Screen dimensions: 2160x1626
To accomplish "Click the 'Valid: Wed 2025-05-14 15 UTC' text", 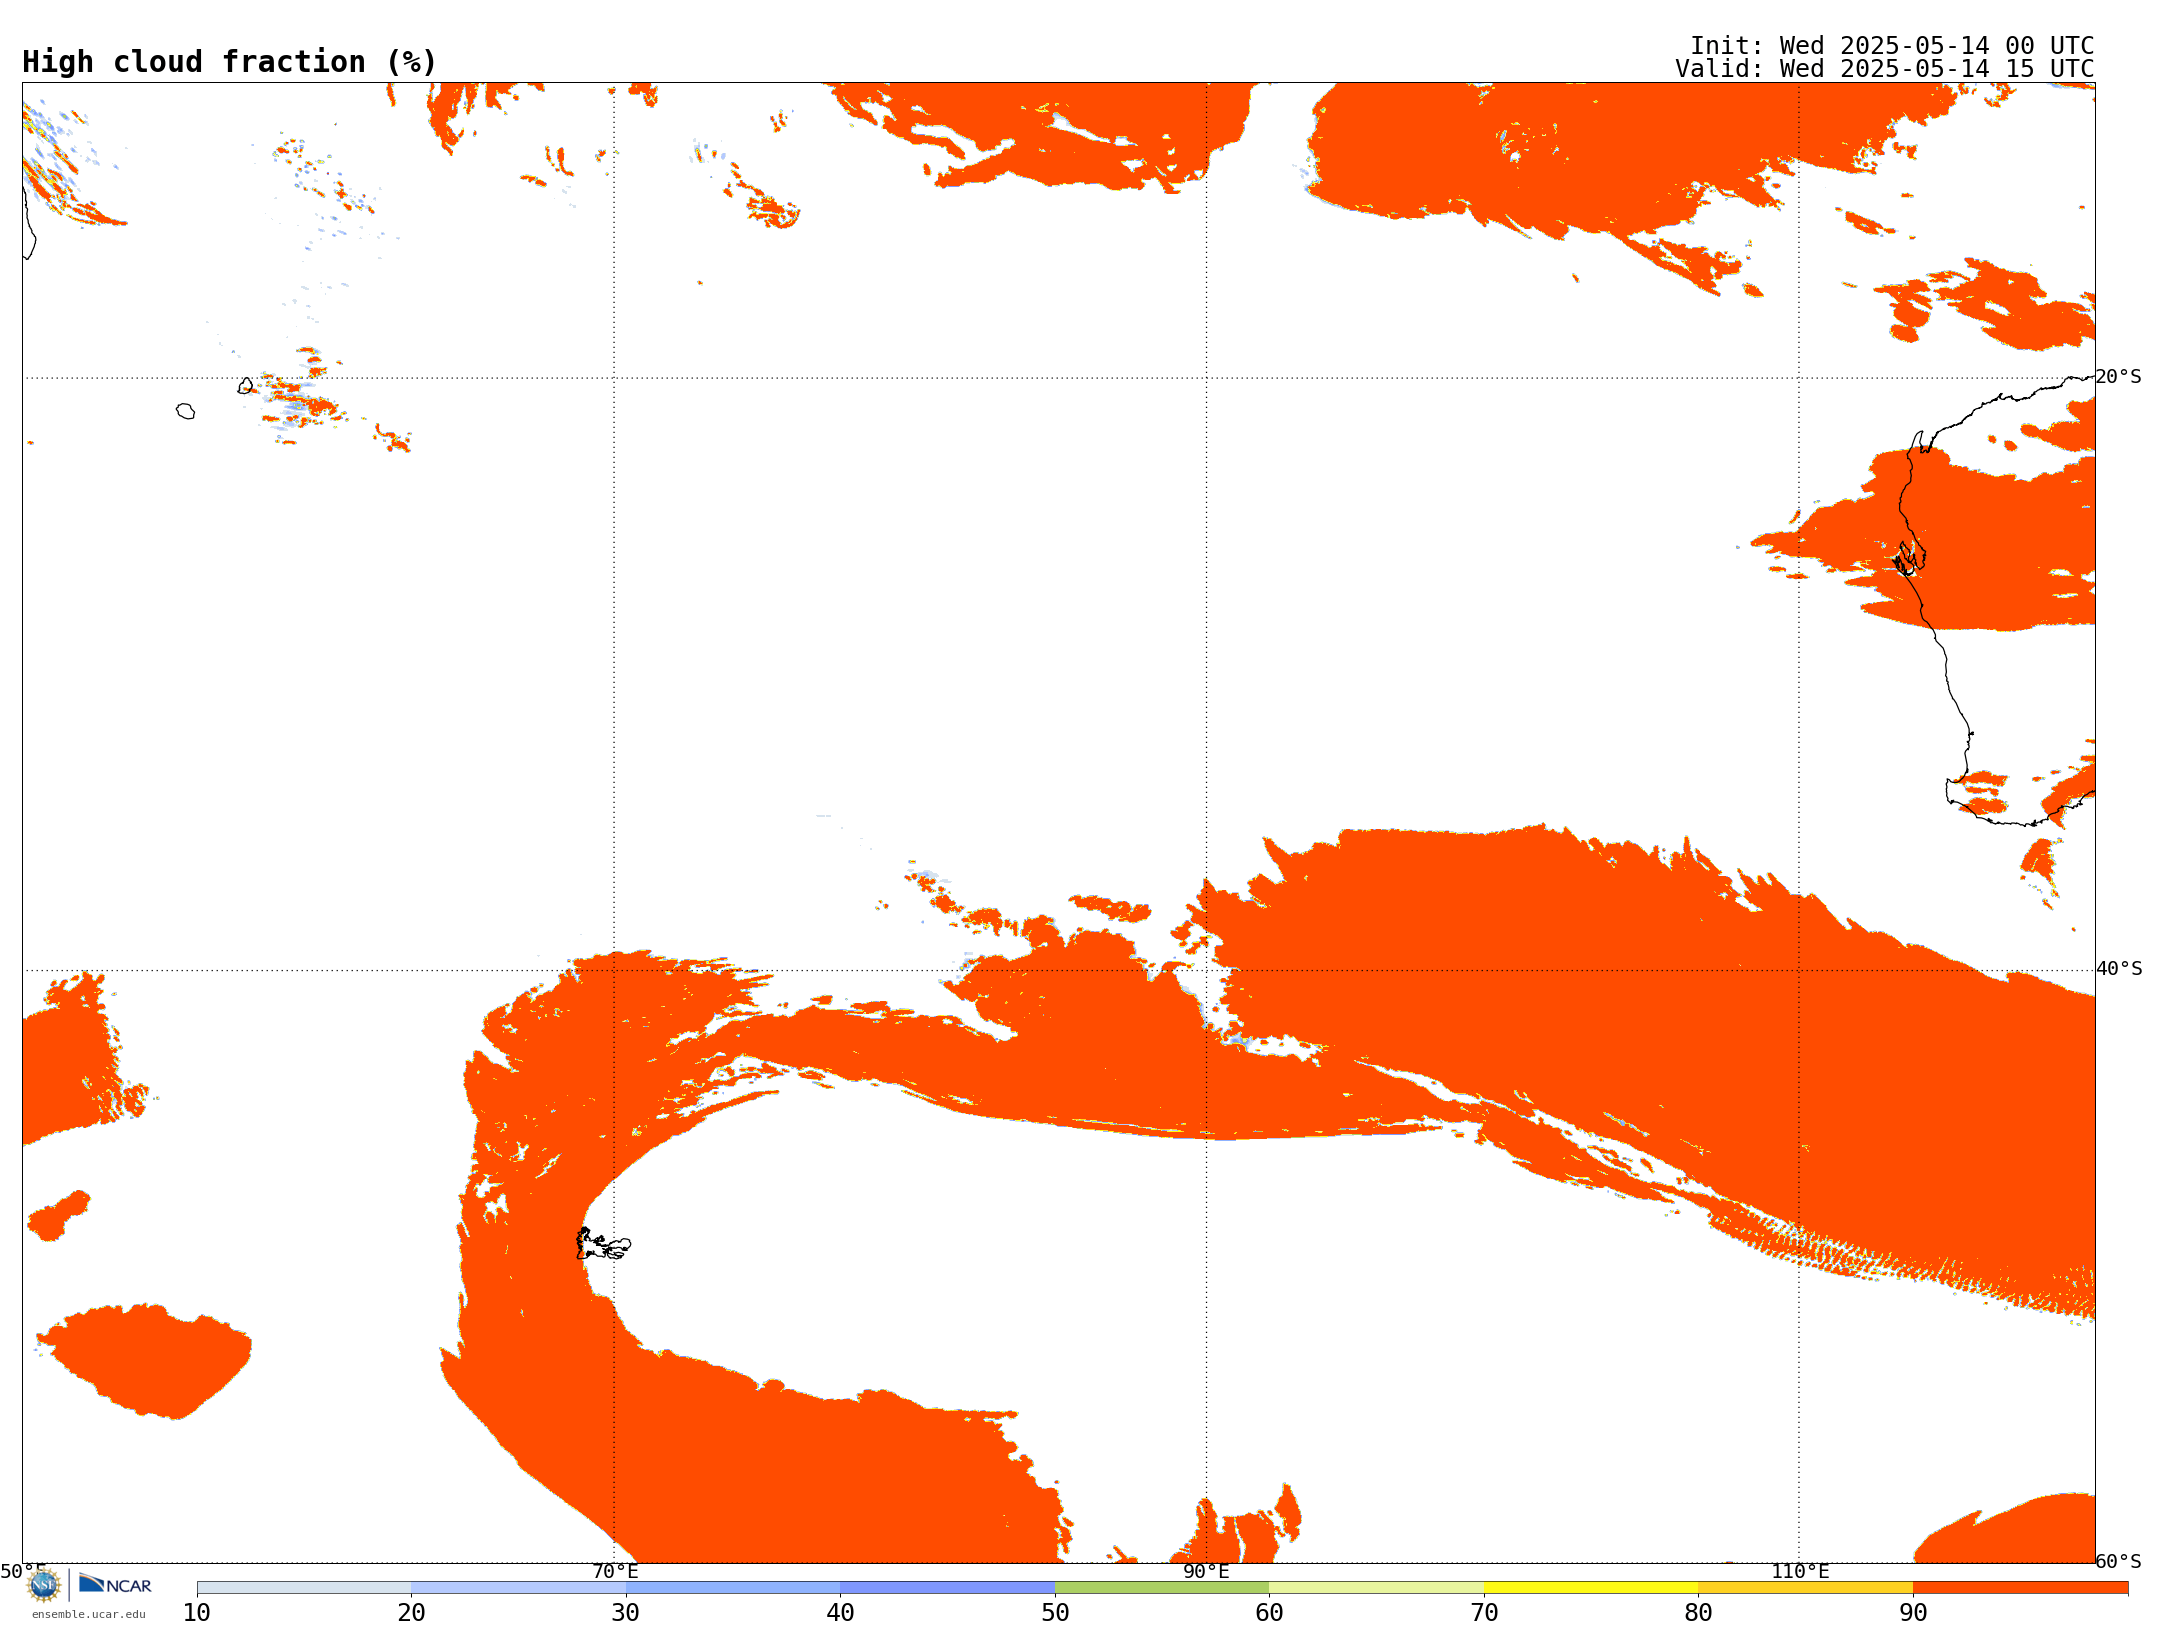I will [1885, 69].
